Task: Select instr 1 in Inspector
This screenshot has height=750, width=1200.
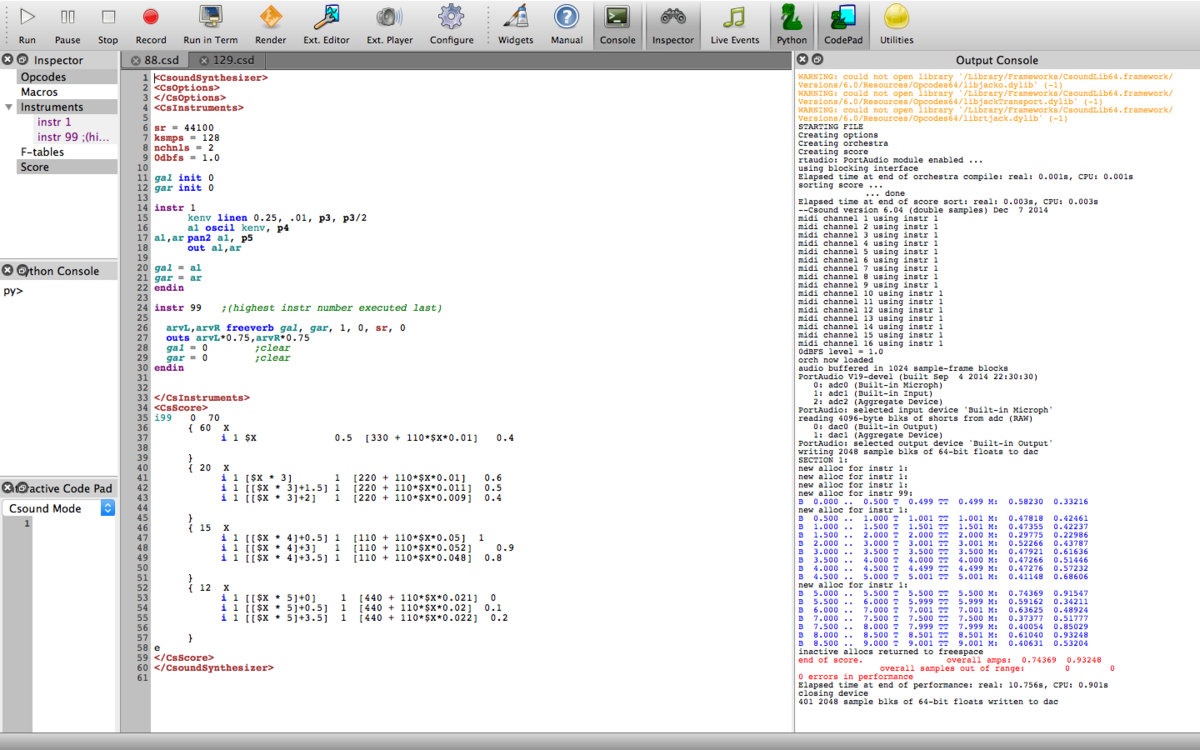Action: click(54, 122)
